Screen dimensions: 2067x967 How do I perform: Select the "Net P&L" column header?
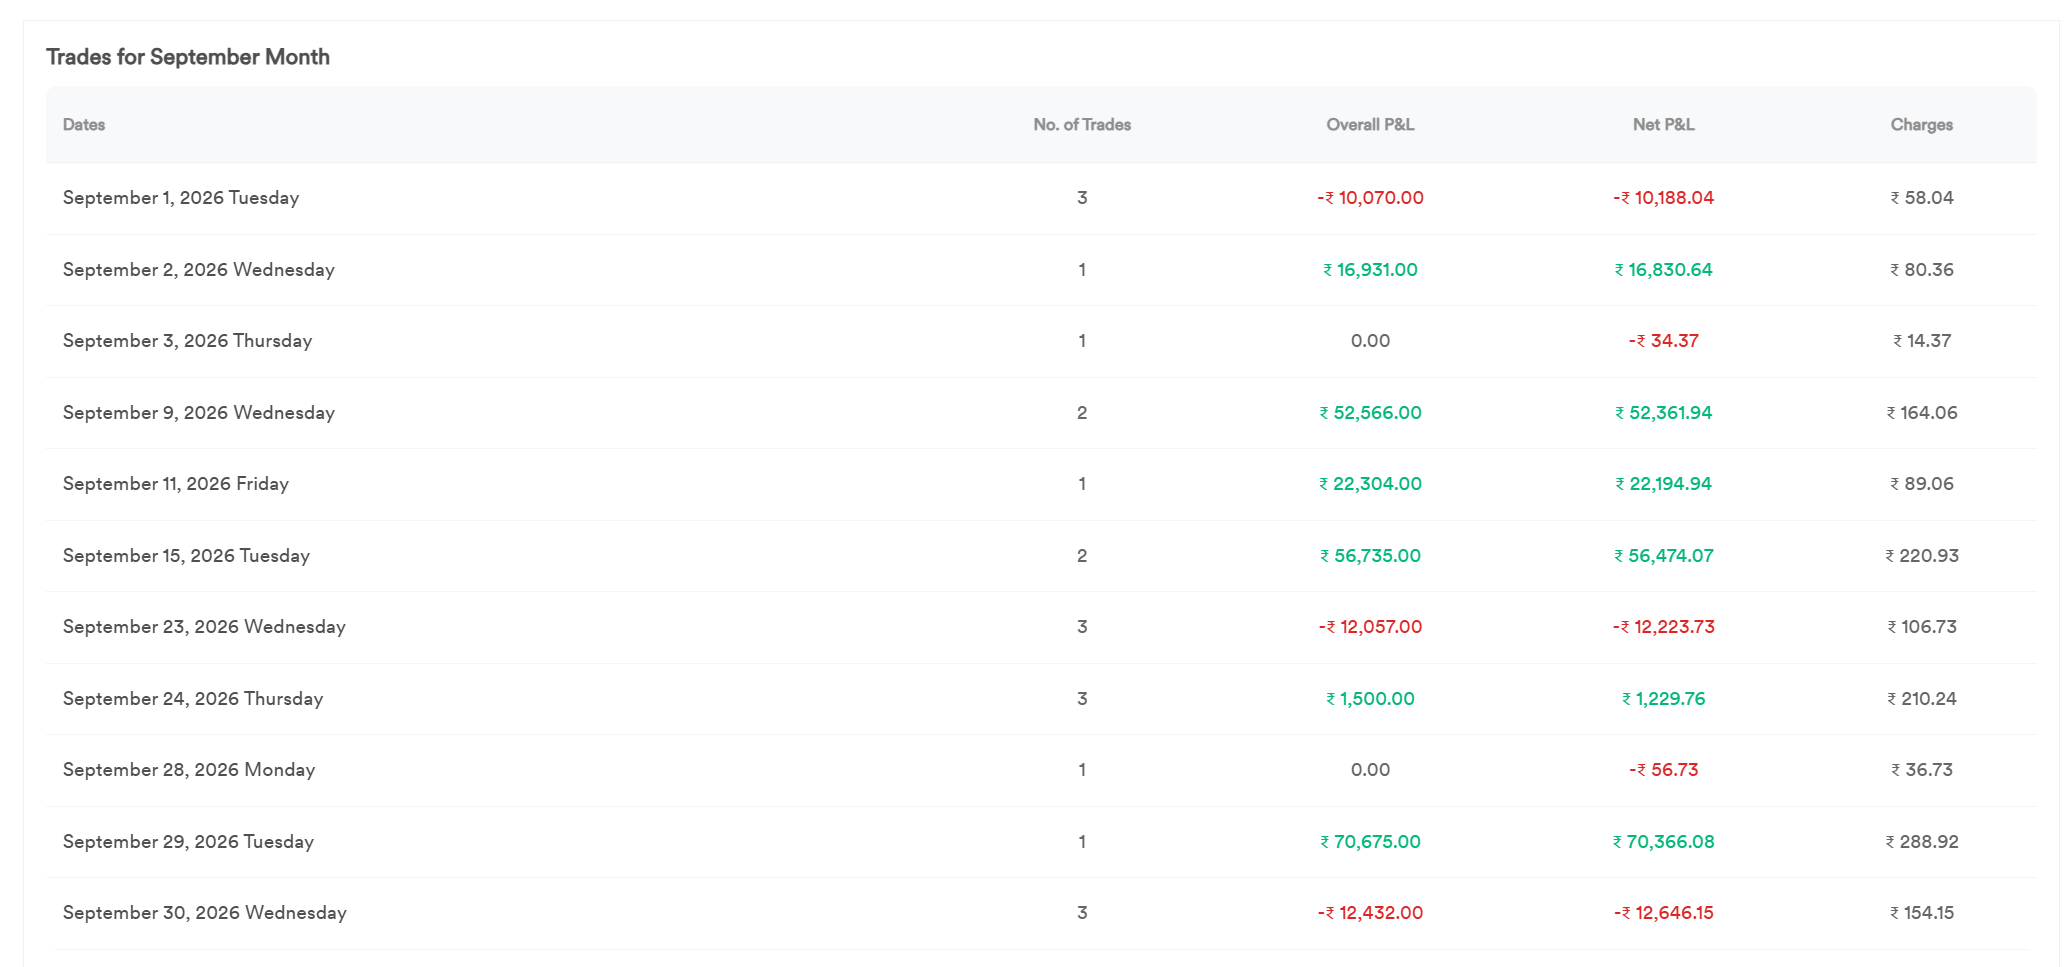coord(1663,125)
